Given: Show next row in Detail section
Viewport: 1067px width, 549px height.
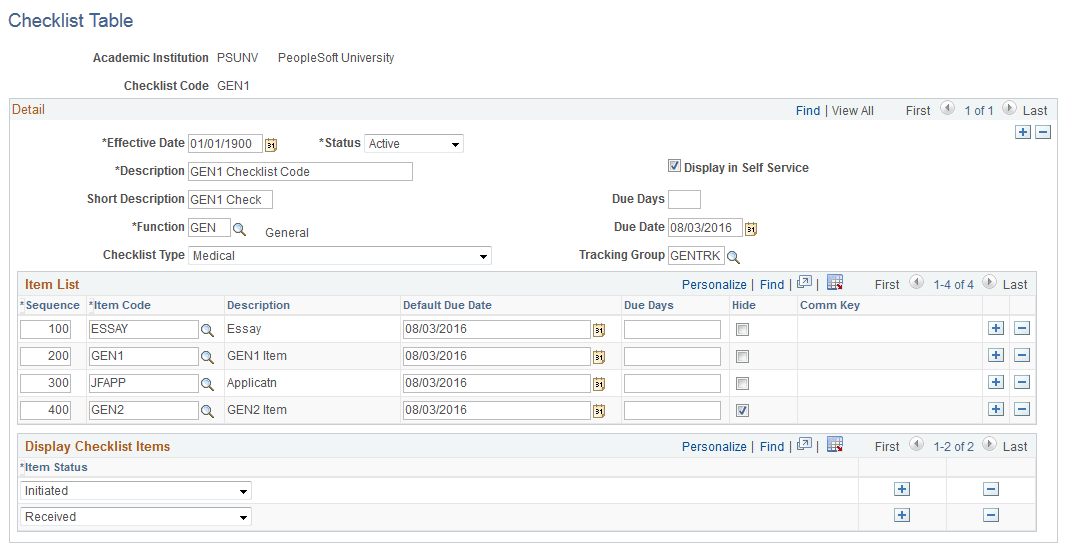Looking at the screenshot, I should pyautogui.click(x=1009, y=108).
